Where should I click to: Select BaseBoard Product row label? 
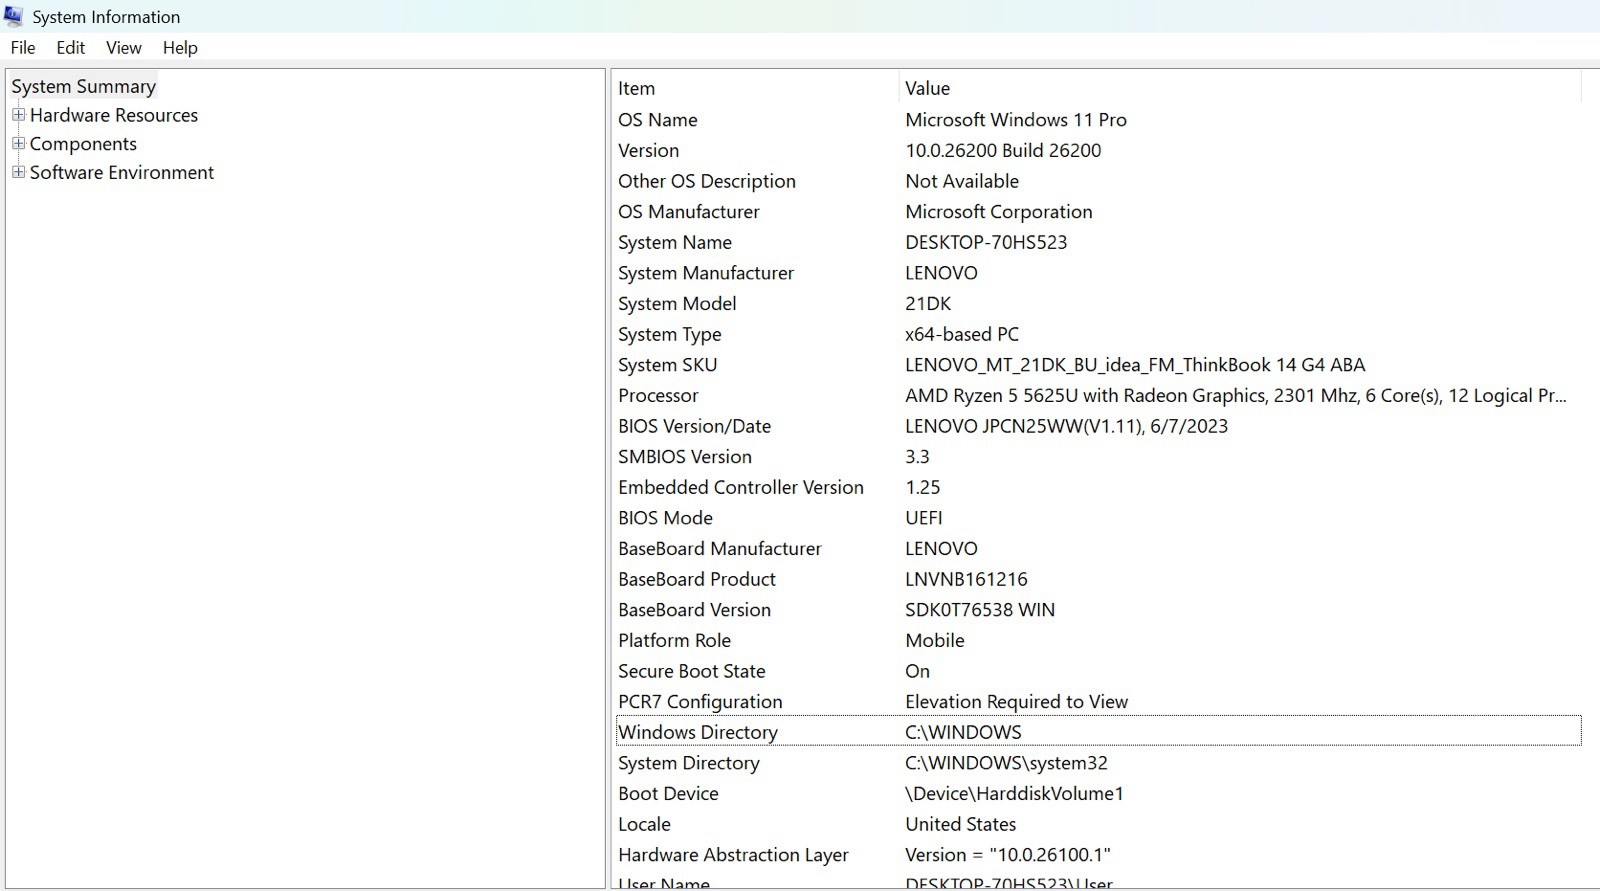coord(697,579)
